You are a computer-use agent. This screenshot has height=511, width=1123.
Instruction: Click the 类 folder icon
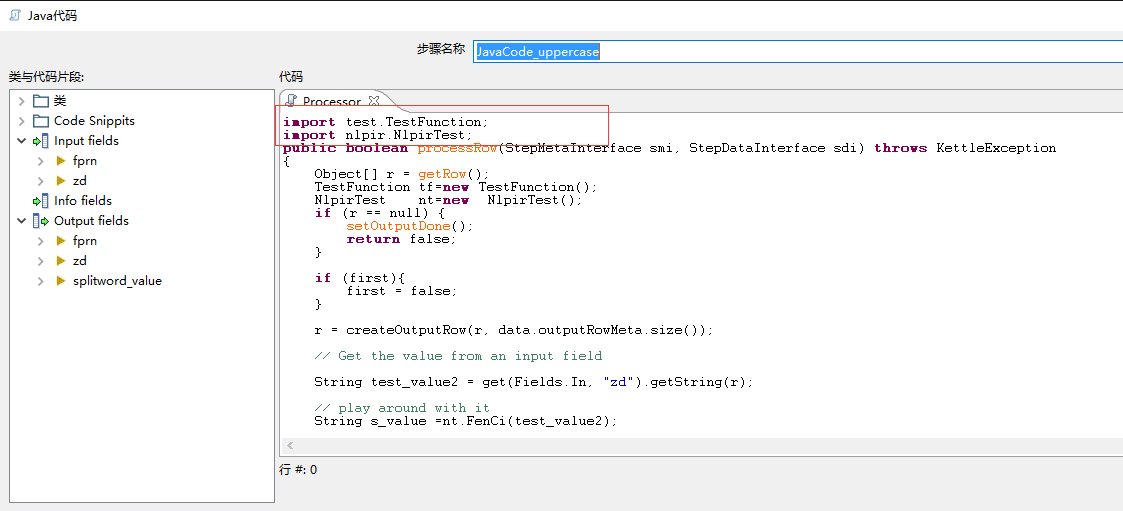41,101
